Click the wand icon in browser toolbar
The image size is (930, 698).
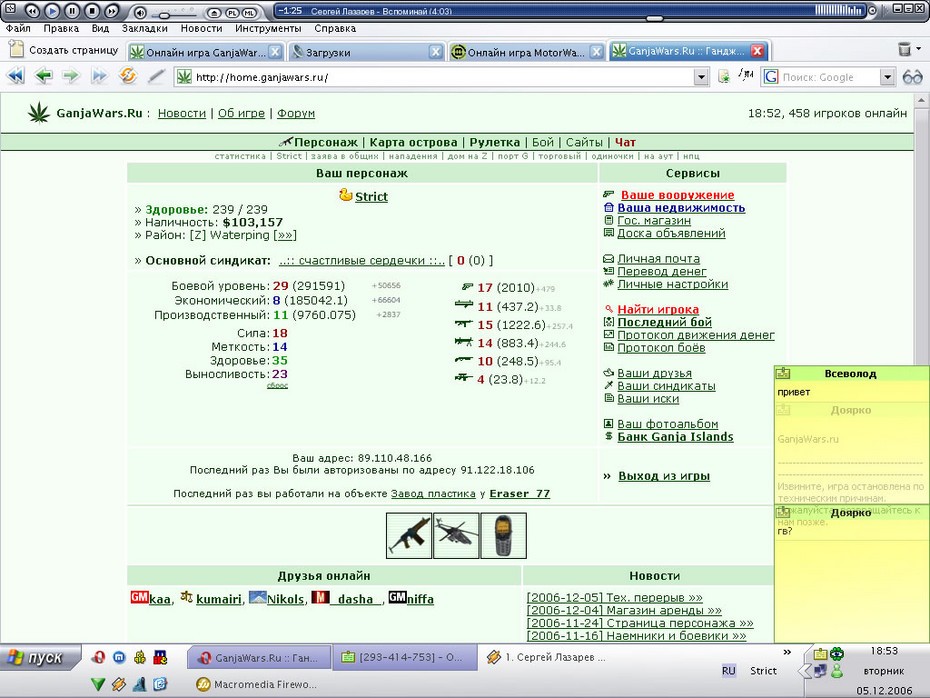[156, 76]
